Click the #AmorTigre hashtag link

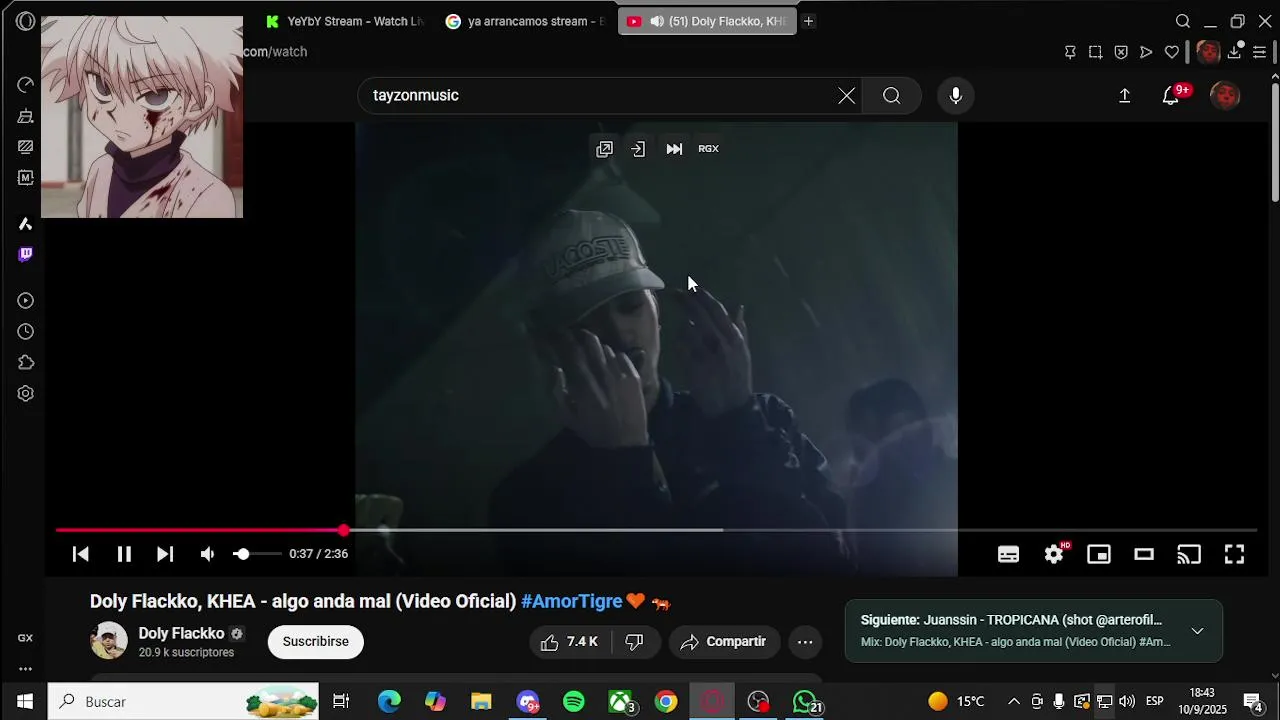coord(571,601)
